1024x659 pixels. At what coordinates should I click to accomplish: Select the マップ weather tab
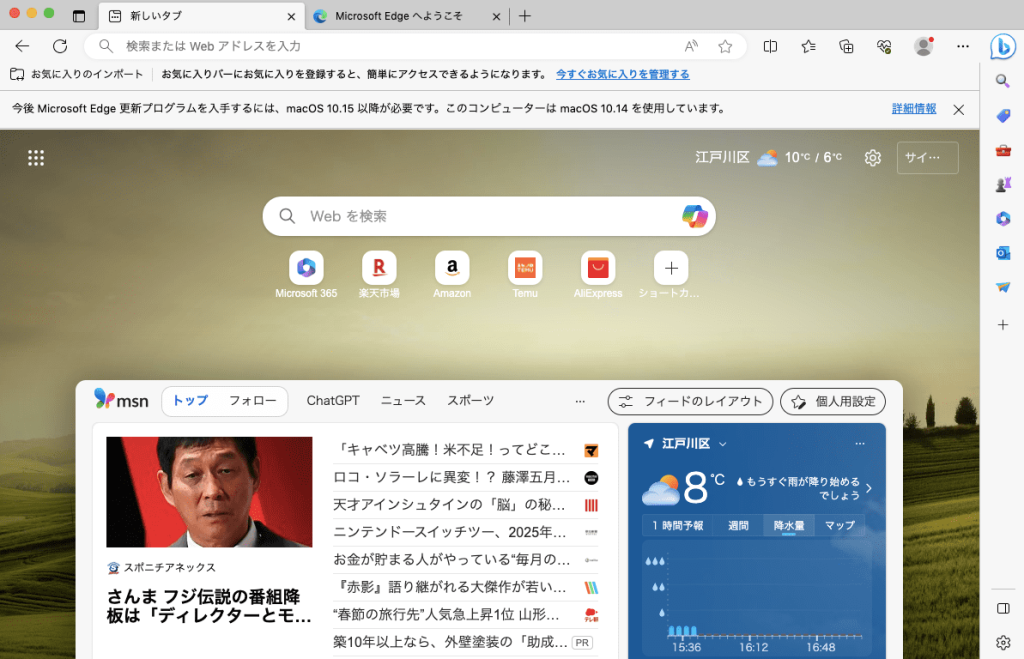840,526
